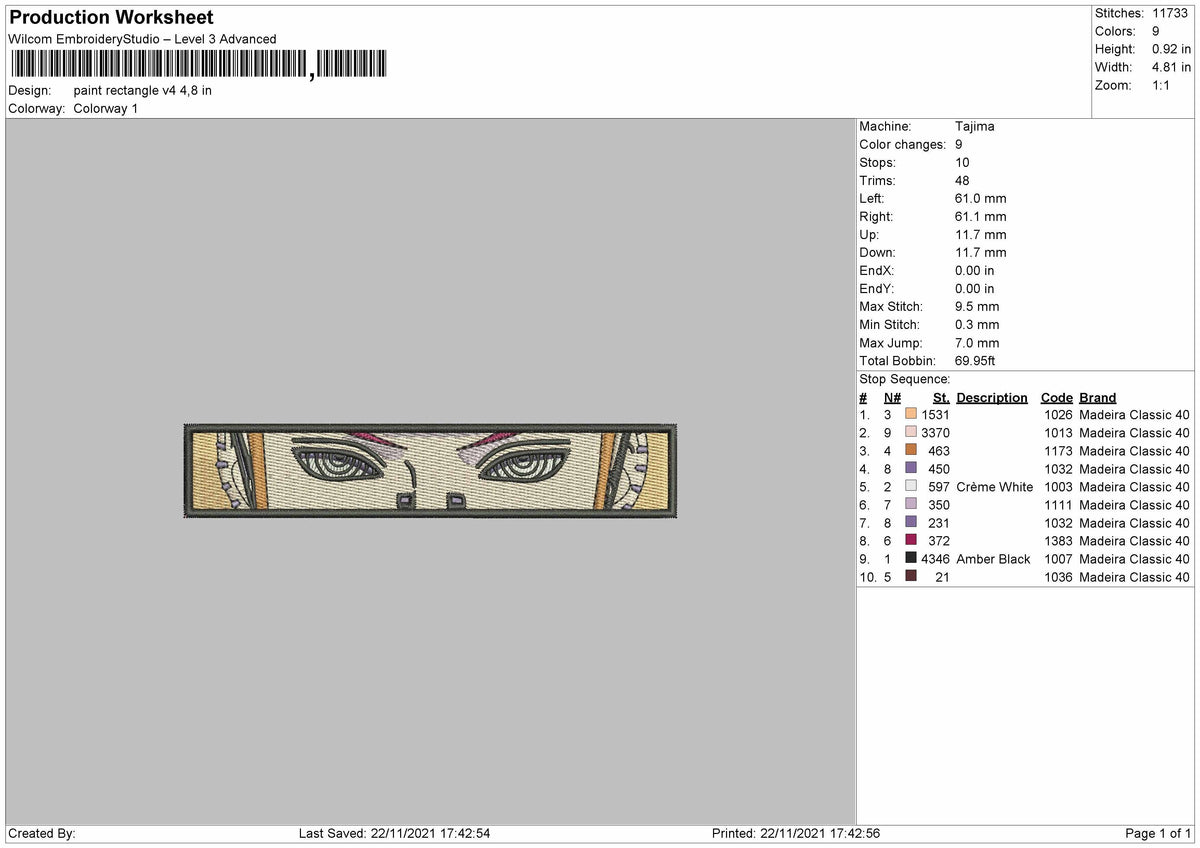Click the dark maroon swatch on row 10
The height and width of the screenshot is (848, 1200).
[x=911, y=577]
